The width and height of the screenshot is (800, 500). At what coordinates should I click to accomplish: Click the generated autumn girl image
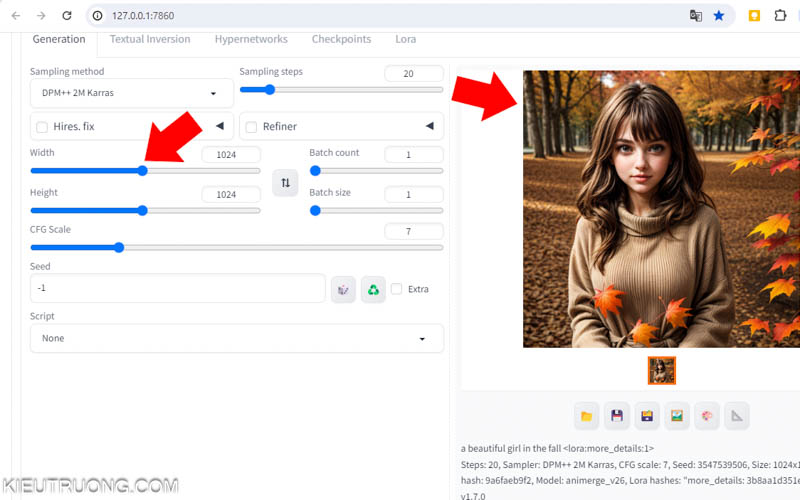coord(661,209)
